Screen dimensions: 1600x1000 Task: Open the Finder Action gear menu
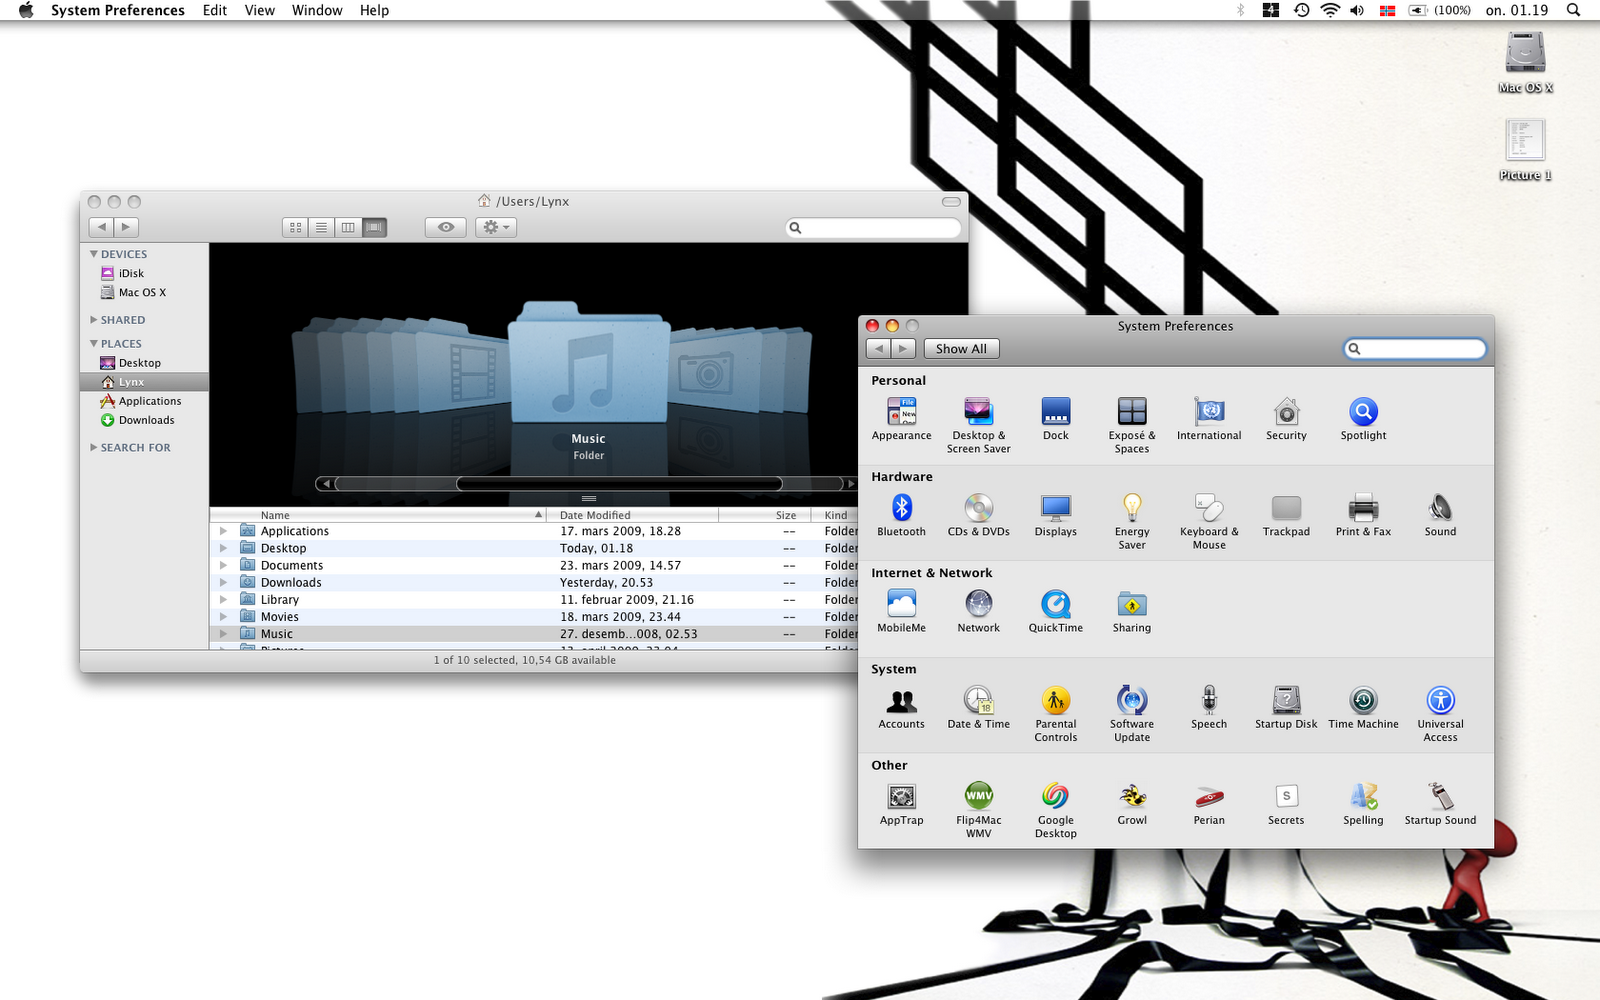pos(496,228)
